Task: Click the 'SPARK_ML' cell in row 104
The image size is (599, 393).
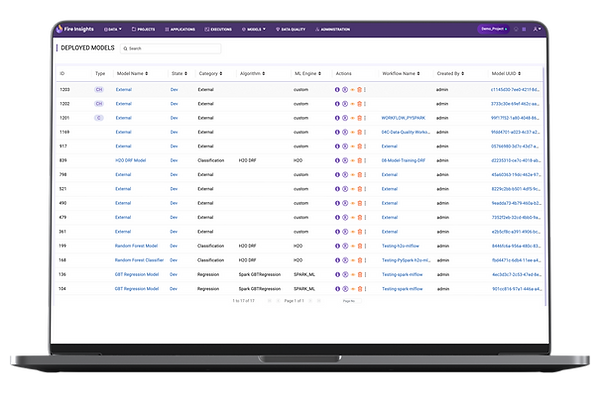Action: (x=304, y=289)
